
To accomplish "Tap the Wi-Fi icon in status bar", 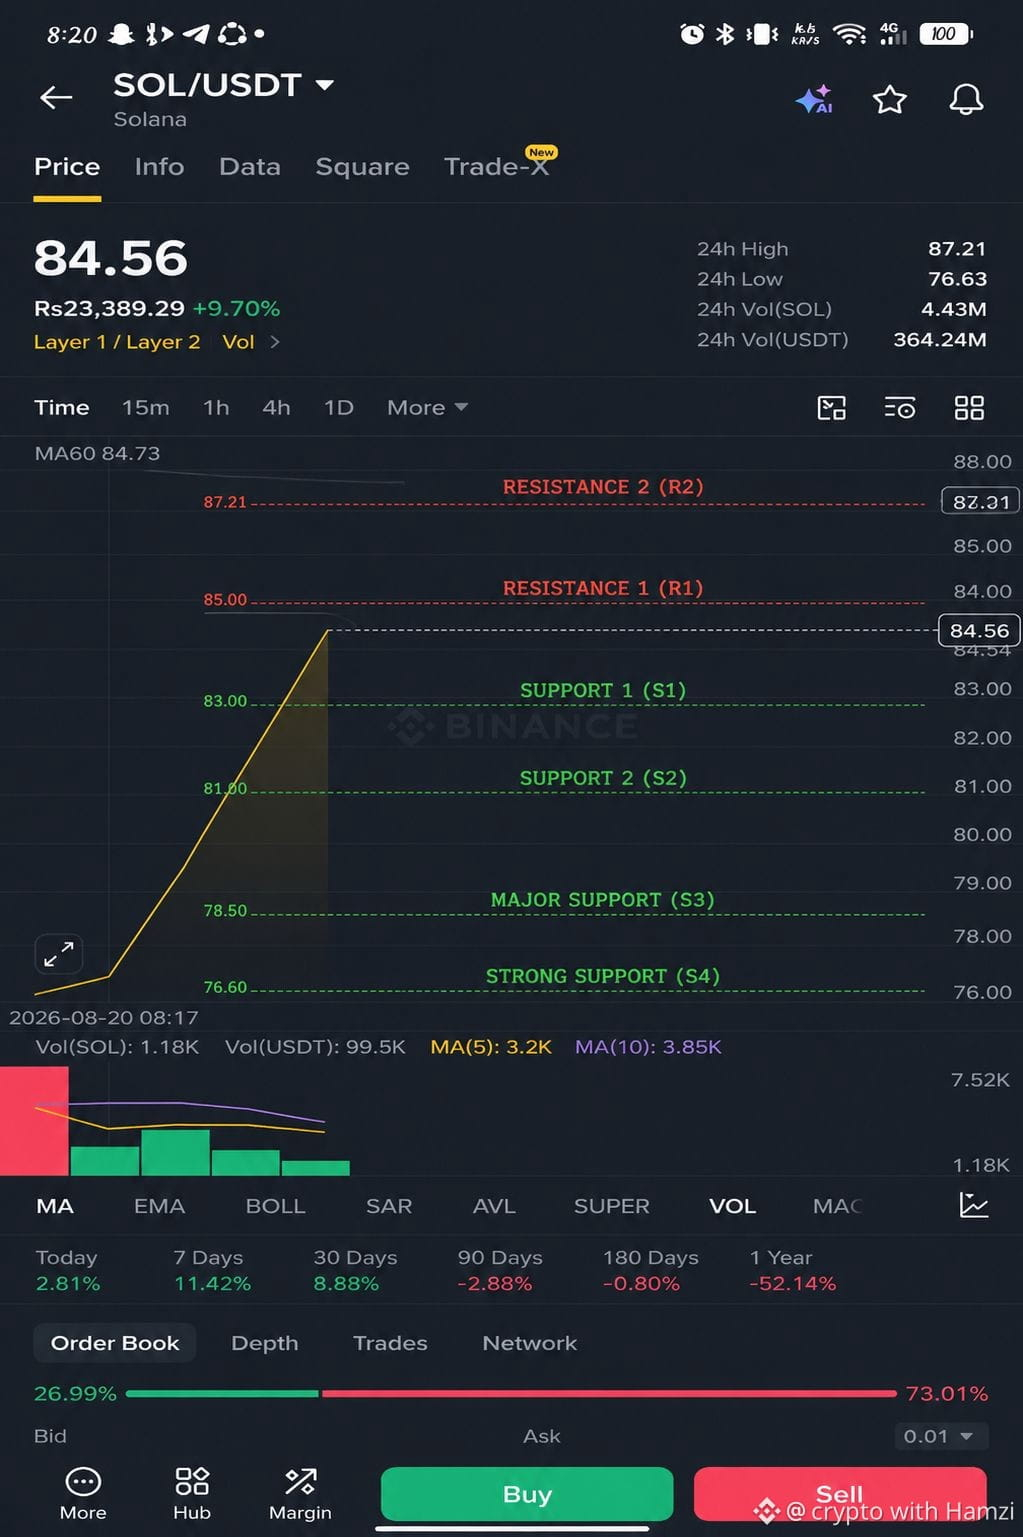I will (x=849, y=34).
